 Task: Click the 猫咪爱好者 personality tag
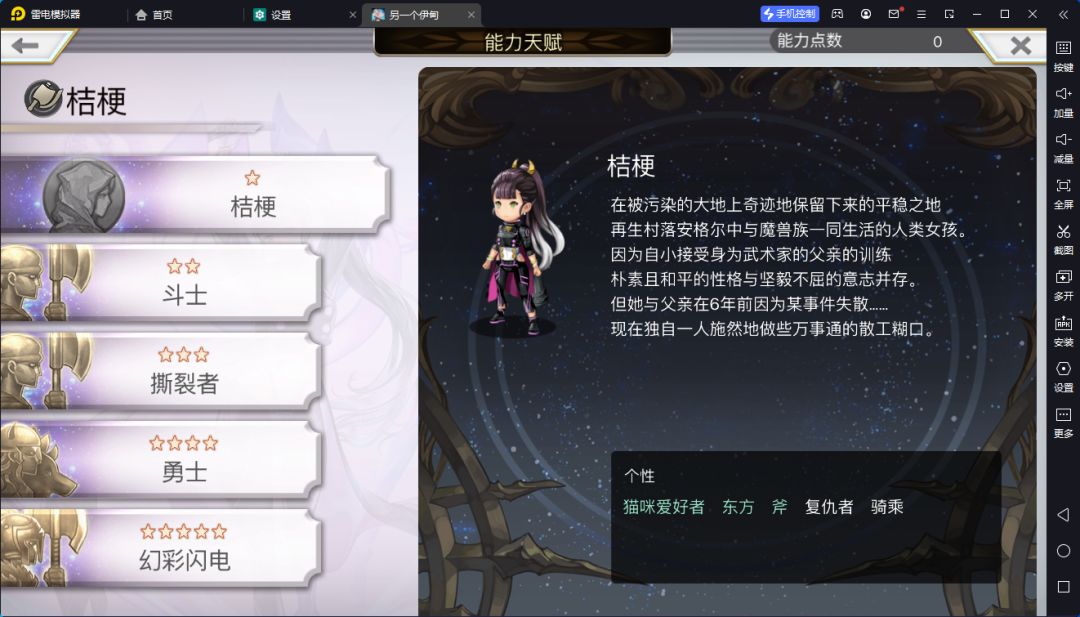[663, 507]
